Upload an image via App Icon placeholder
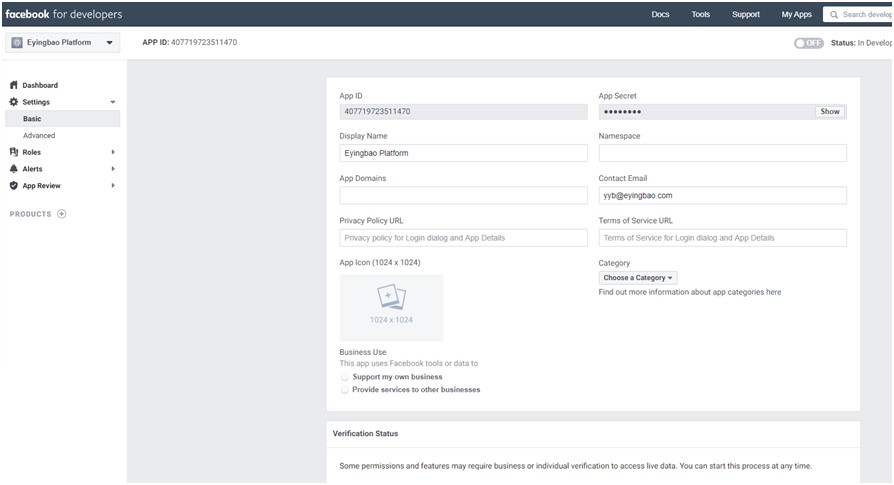The width and height of the screenshot is (894, 485). [x=391, y=307]
